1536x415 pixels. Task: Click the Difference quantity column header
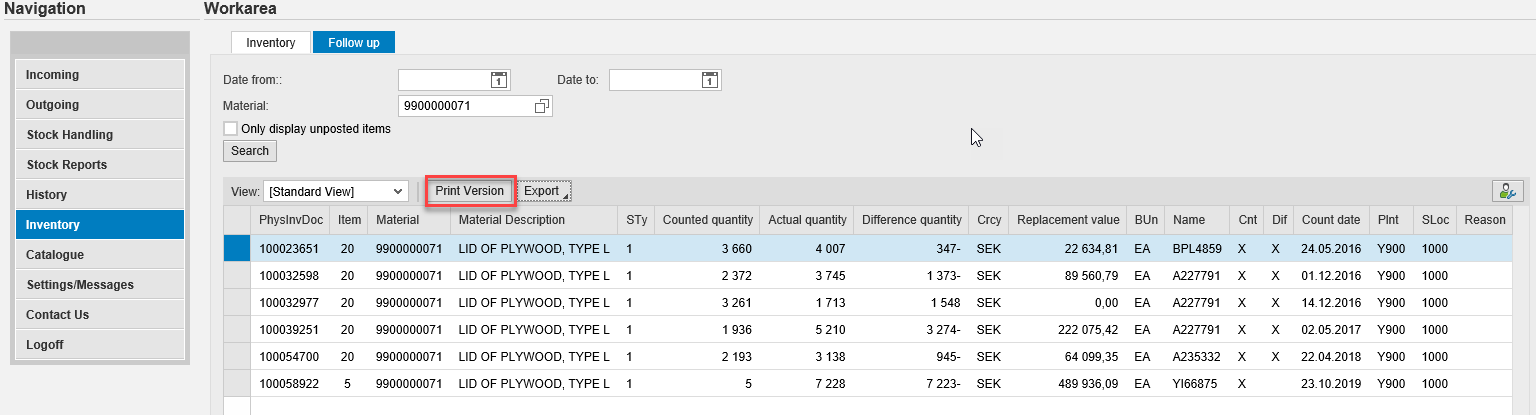(911, 220)
